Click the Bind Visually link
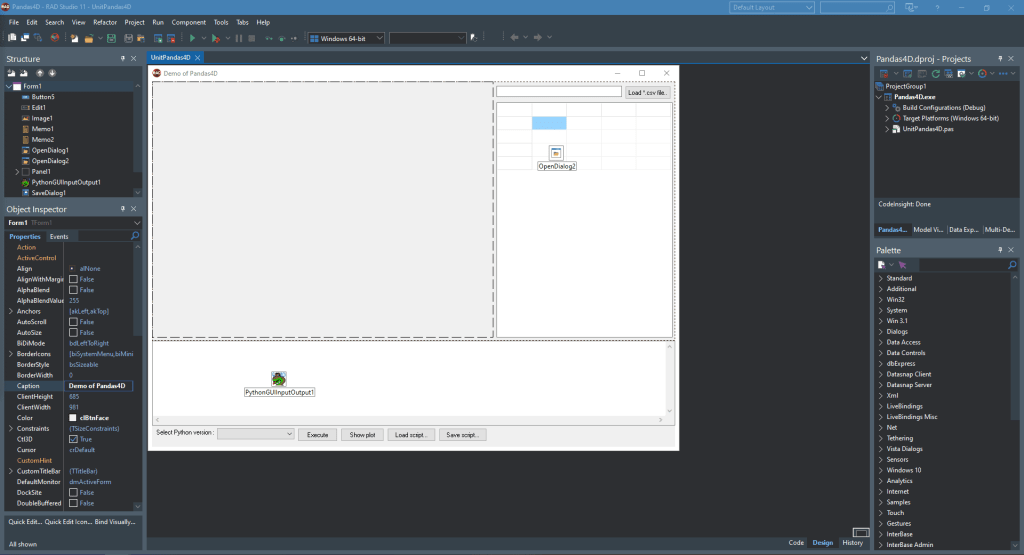 point(115,522)
